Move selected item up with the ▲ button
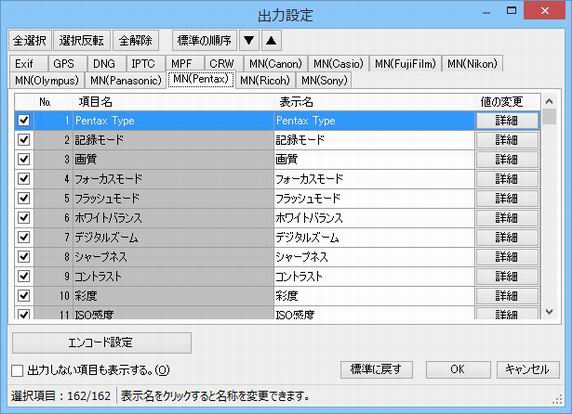Viewport: 572px width, 414px height. click(271, 40)
